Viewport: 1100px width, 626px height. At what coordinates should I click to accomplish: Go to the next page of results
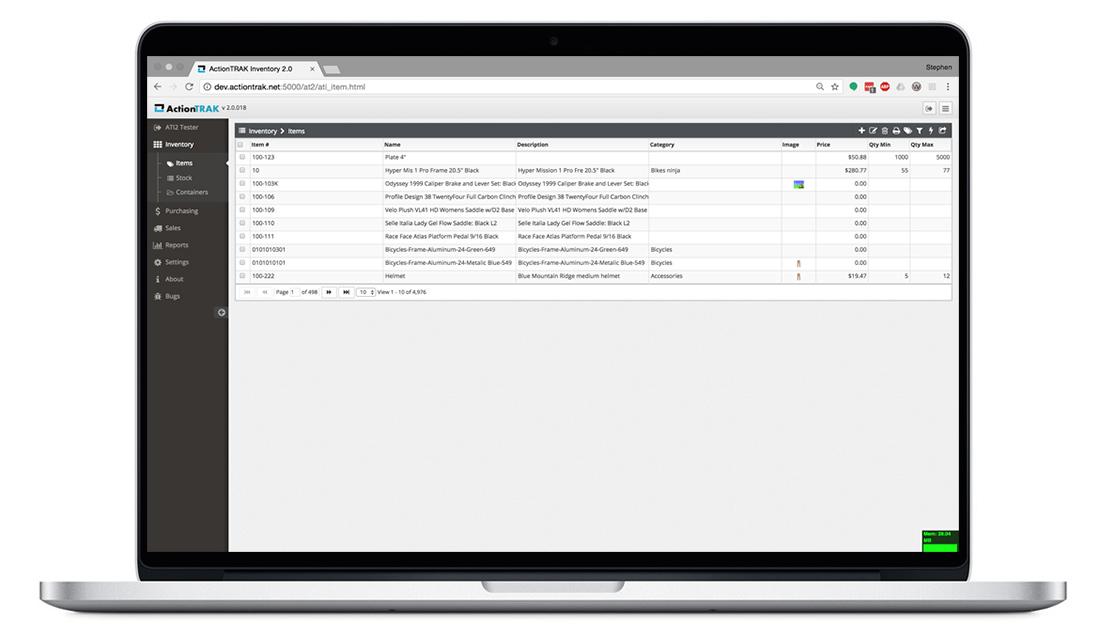[329, 292]
